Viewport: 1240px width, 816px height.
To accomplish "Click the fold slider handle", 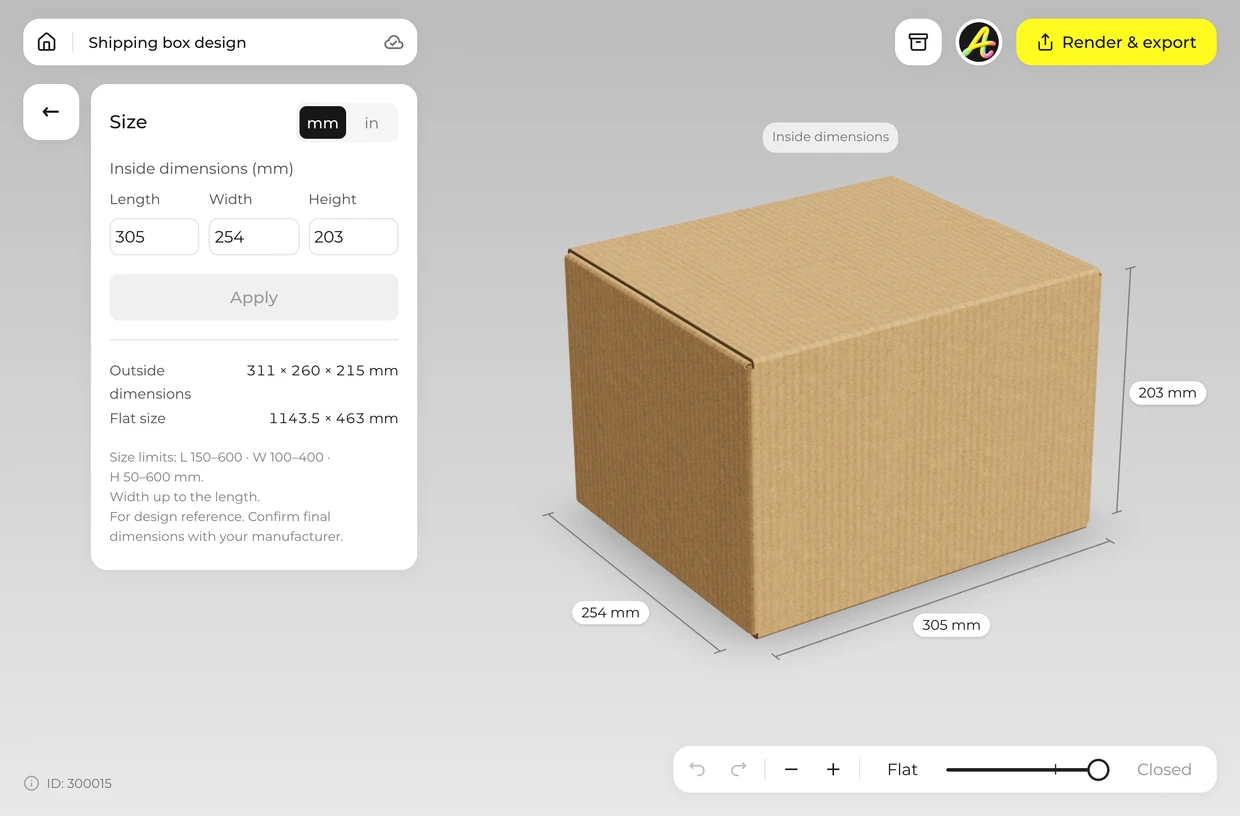I will (x=1098, y=769).
